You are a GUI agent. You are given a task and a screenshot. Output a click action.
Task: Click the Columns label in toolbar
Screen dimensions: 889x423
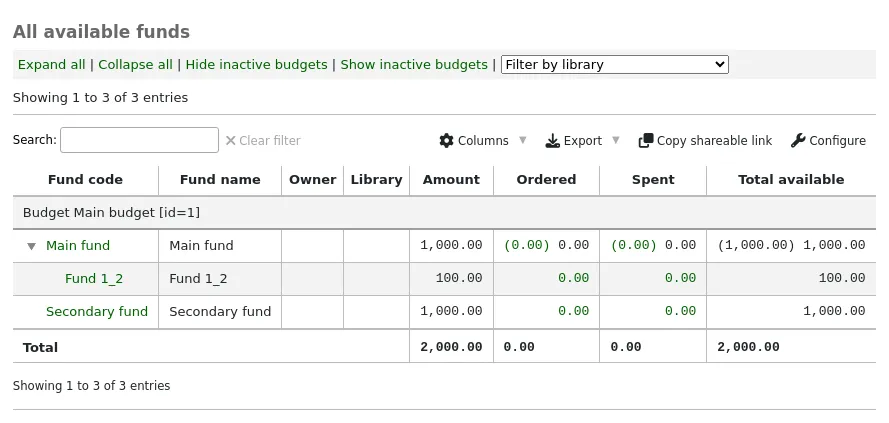pos(483,141)
